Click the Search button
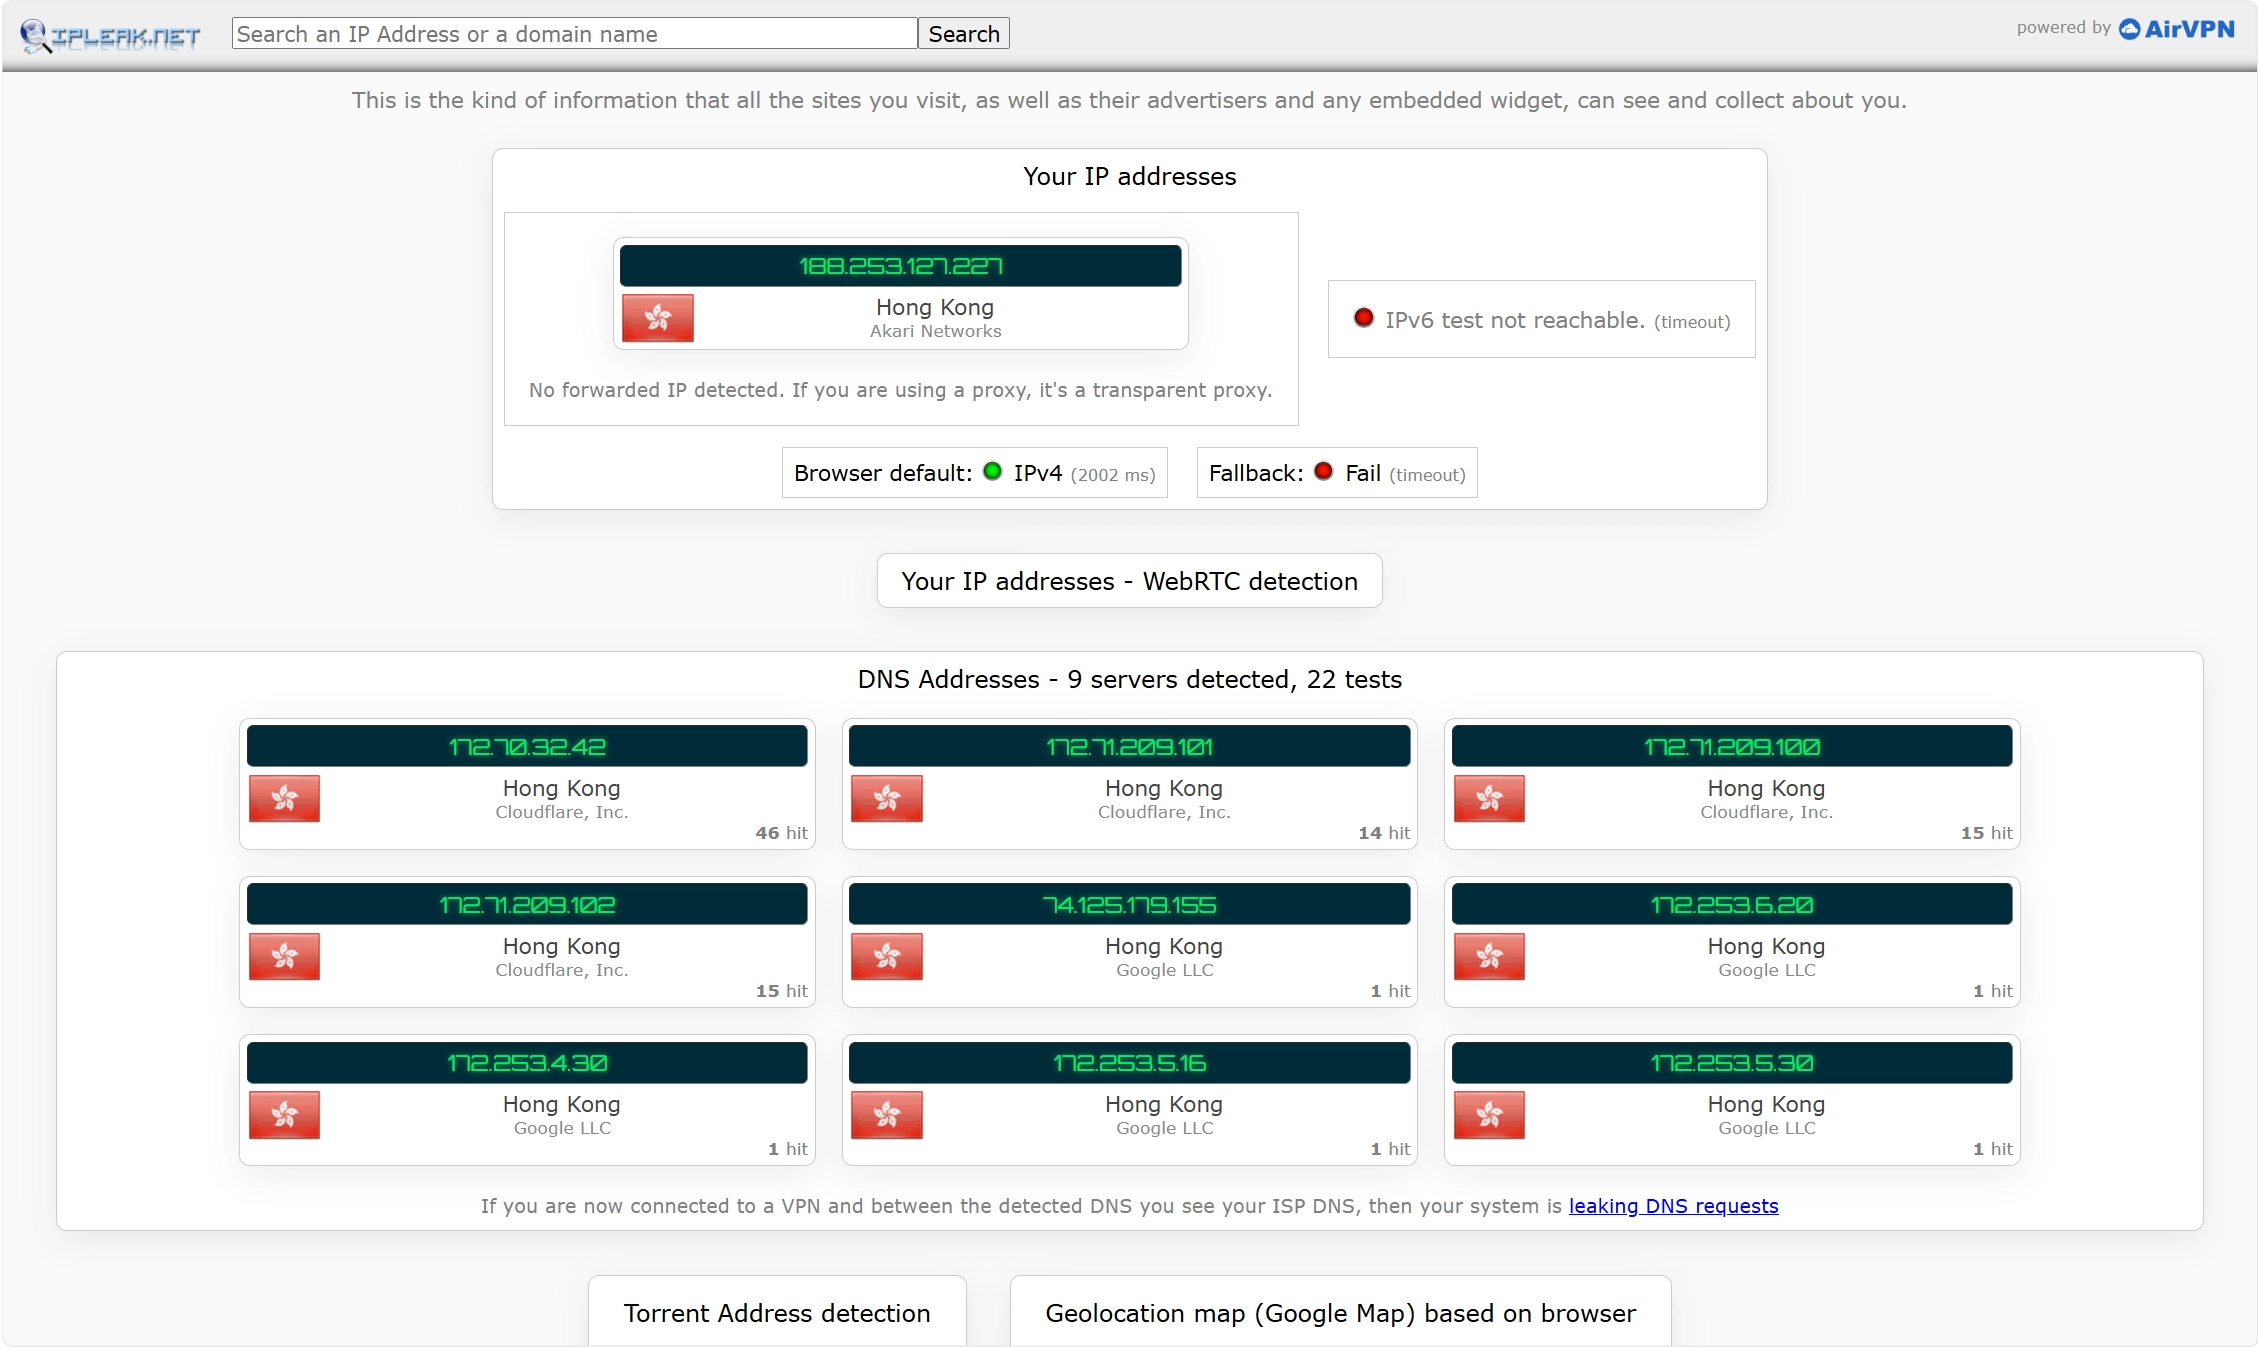Screen dimensions: 2258x1347 tap(963, 33)
